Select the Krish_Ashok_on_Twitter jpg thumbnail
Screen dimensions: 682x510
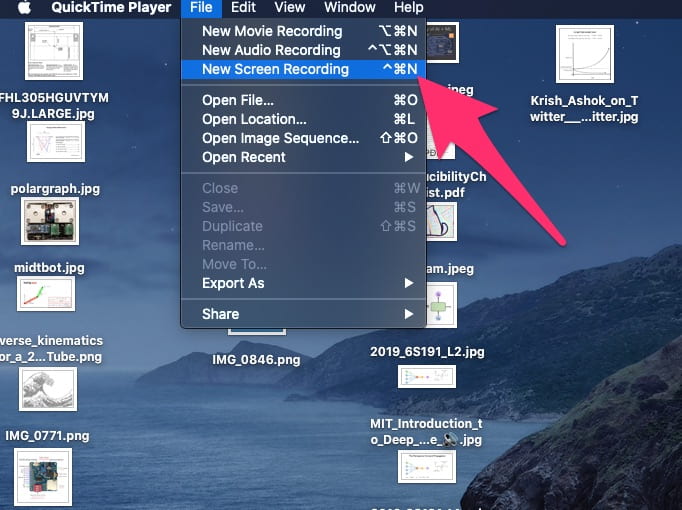coord(585,54)
